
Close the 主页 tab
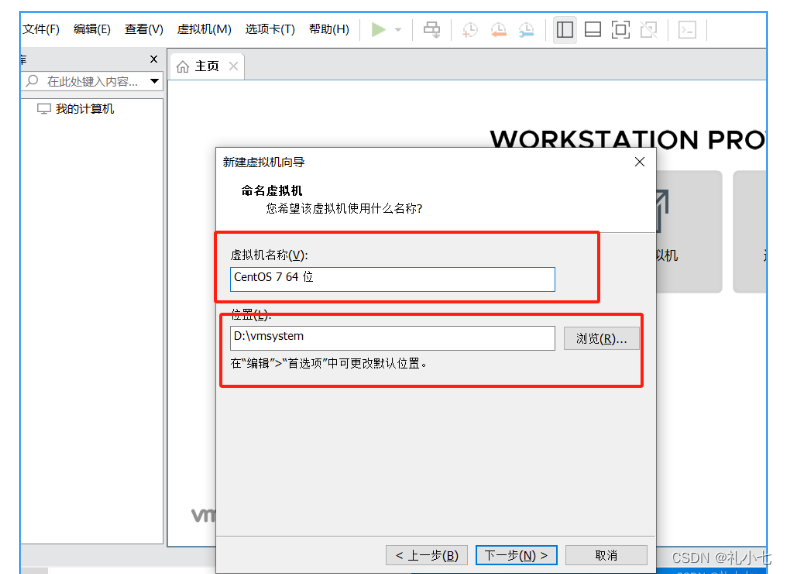233,66
